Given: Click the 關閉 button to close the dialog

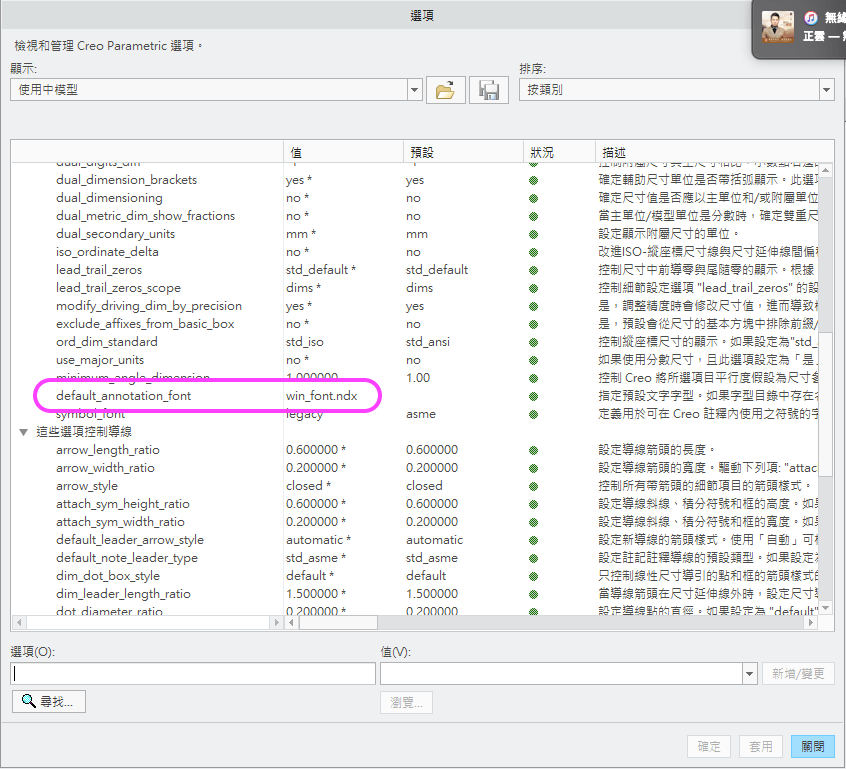Looking at the screenshot, I should click(x=812, y=746).
